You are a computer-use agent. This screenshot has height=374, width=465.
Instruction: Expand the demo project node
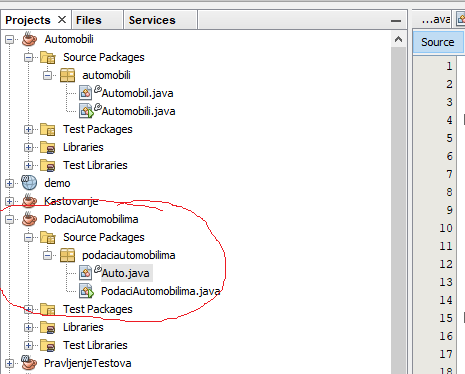tap(10, 183)
